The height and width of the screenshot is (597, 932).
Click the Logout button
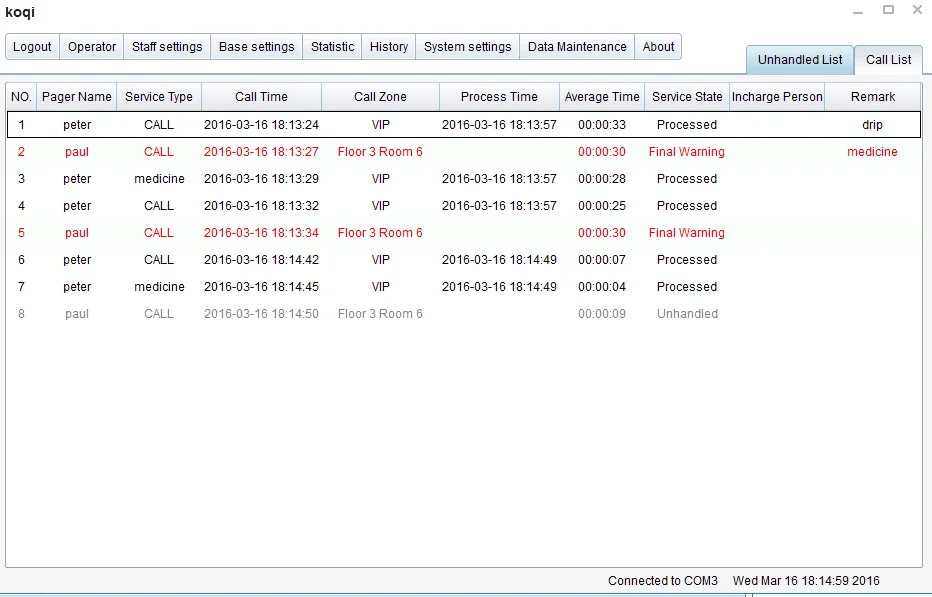(x=32, y=47)
